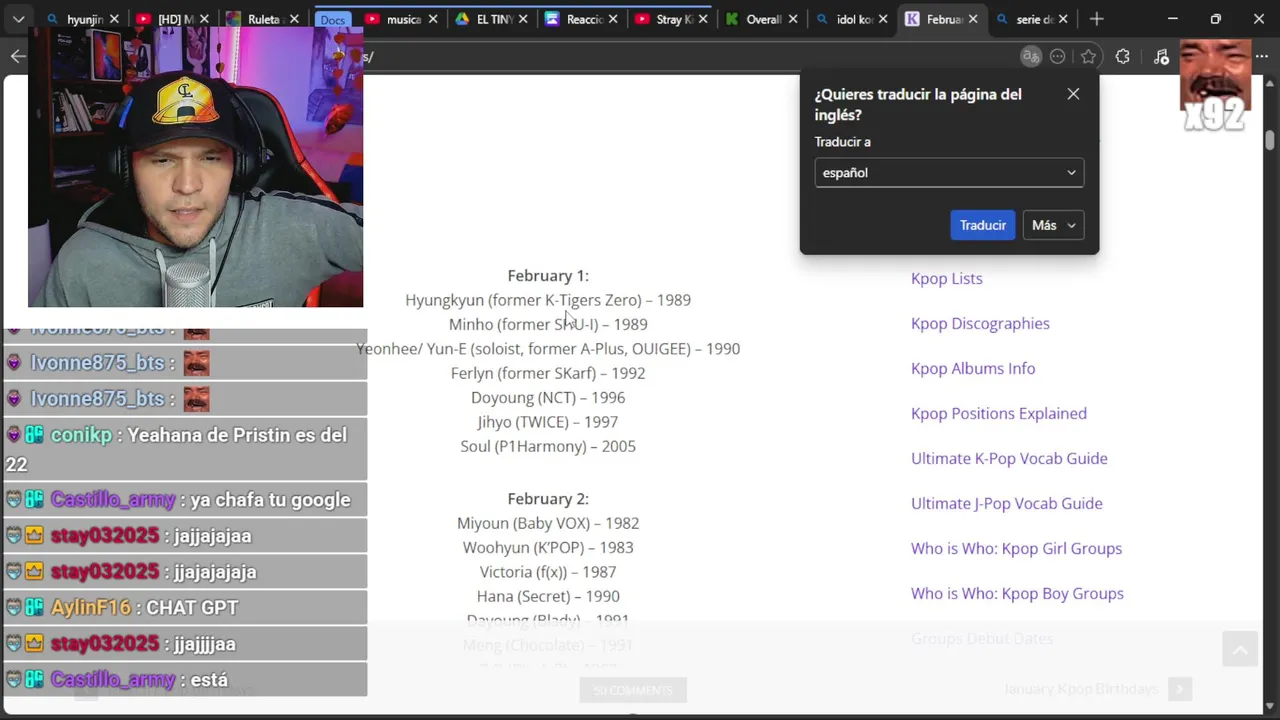Click AylinF16's CHAT GPT chat message
Viewport: 1280px width, 720px height.
click(186, 607)
